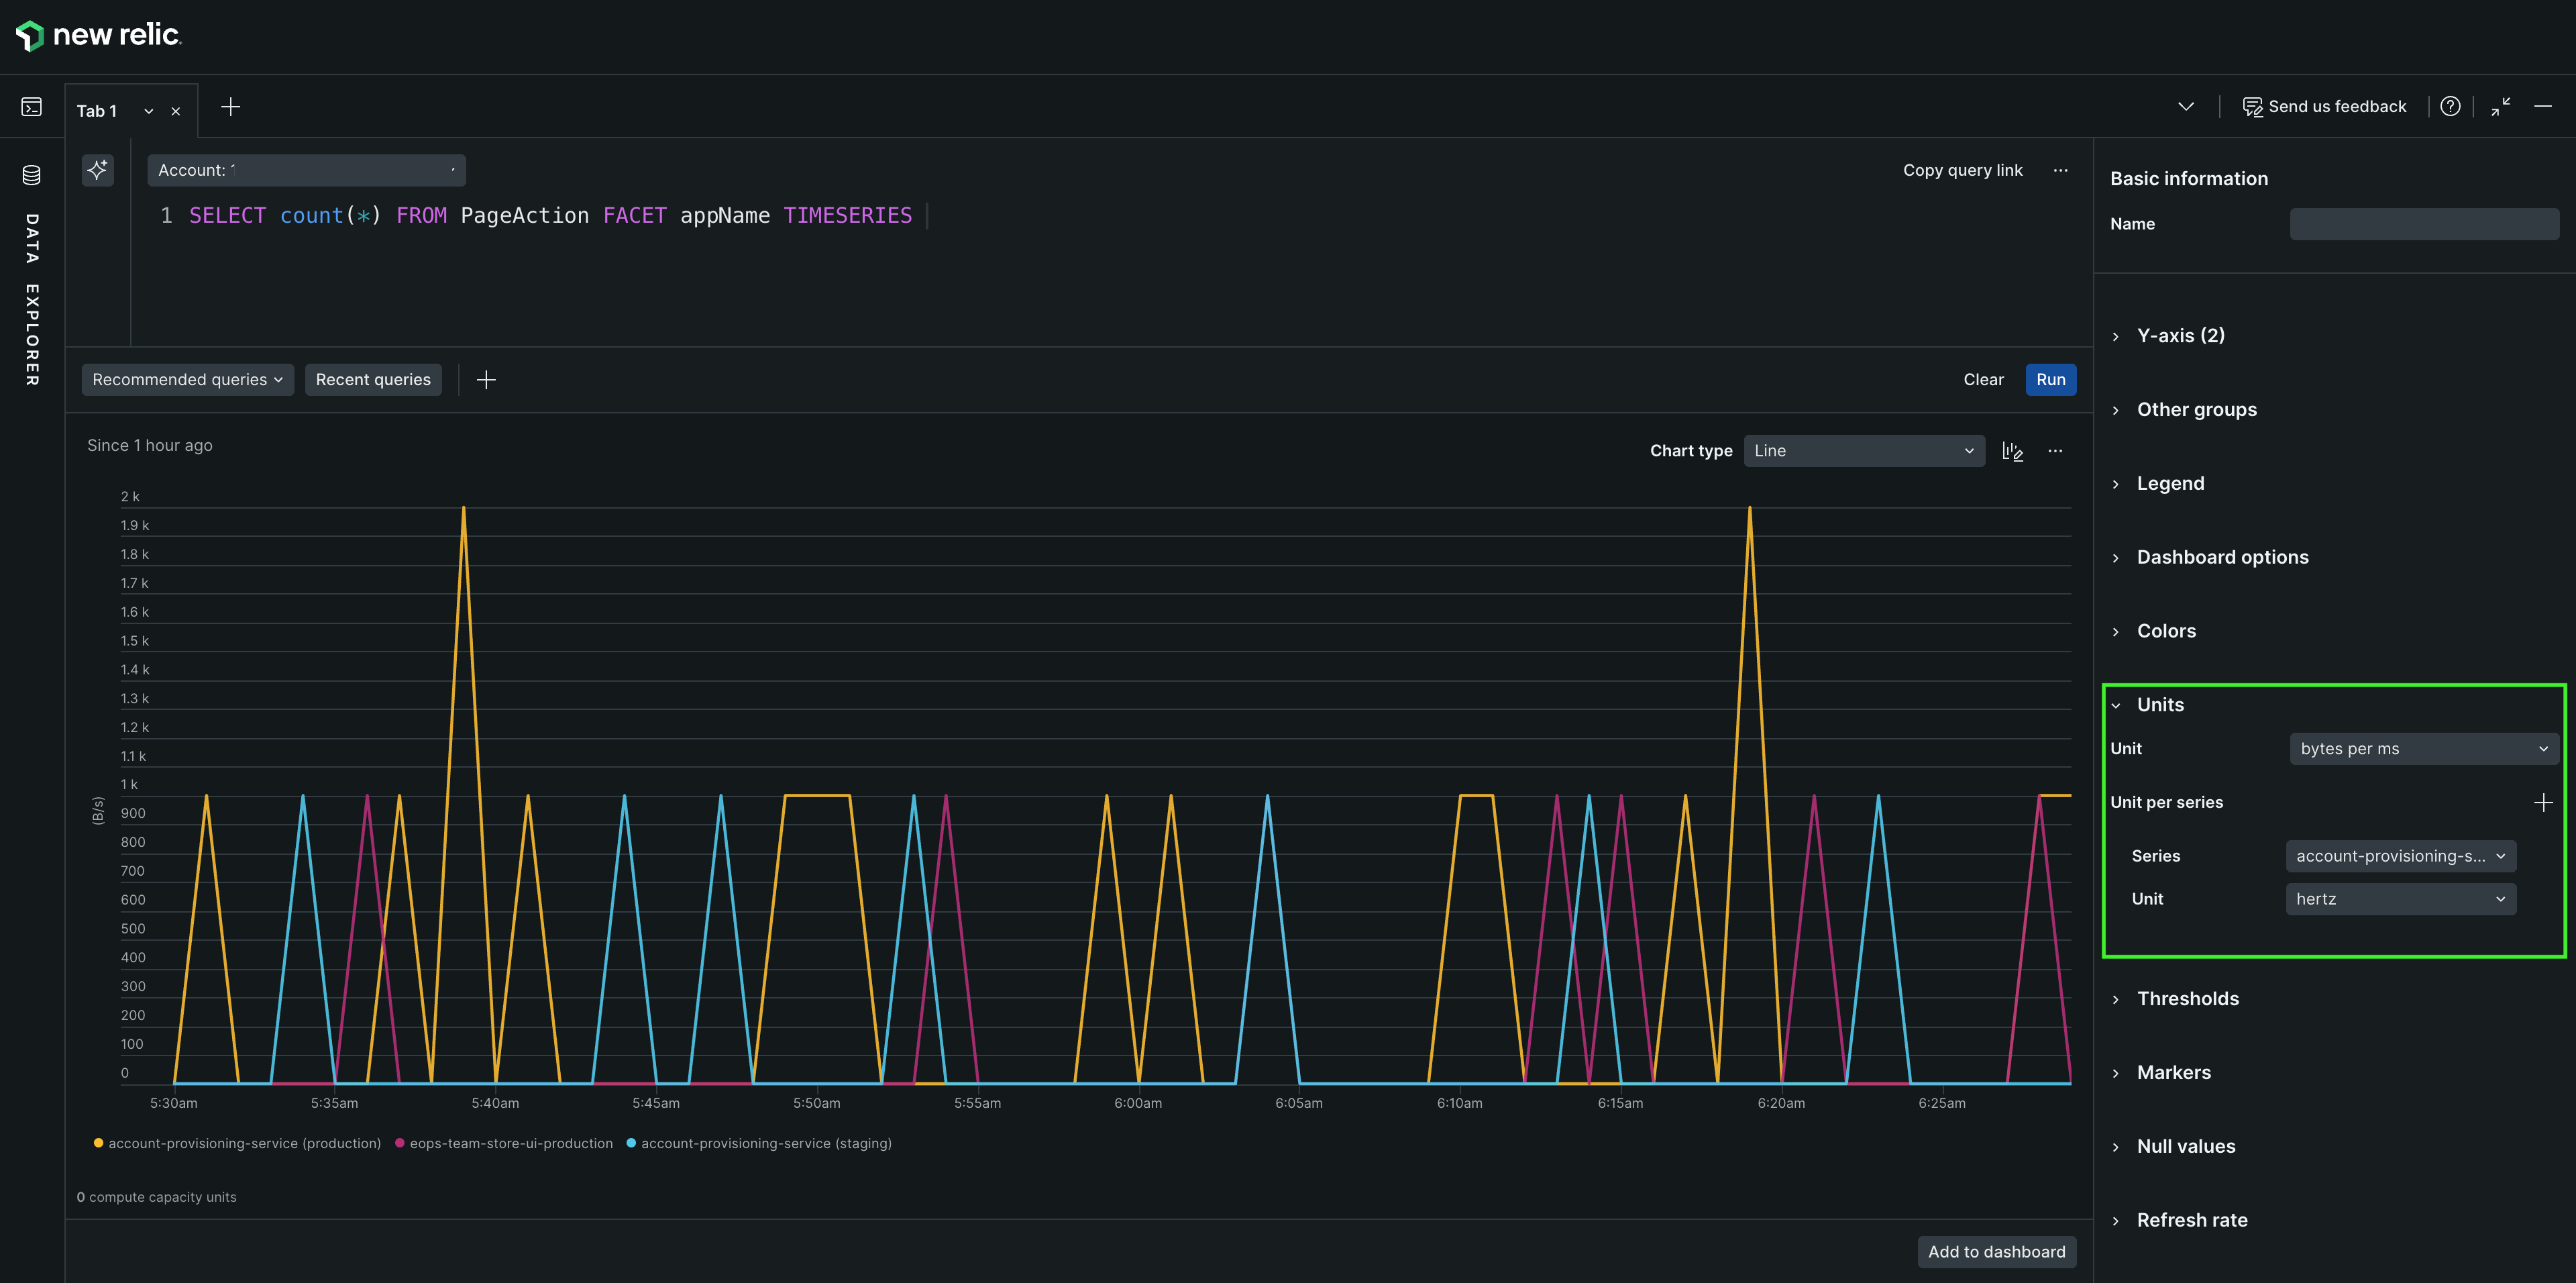Click the New Relic AI sparkle icon
The image size is (2576, 1283).
pyautogui.click(x=97, y=170)
